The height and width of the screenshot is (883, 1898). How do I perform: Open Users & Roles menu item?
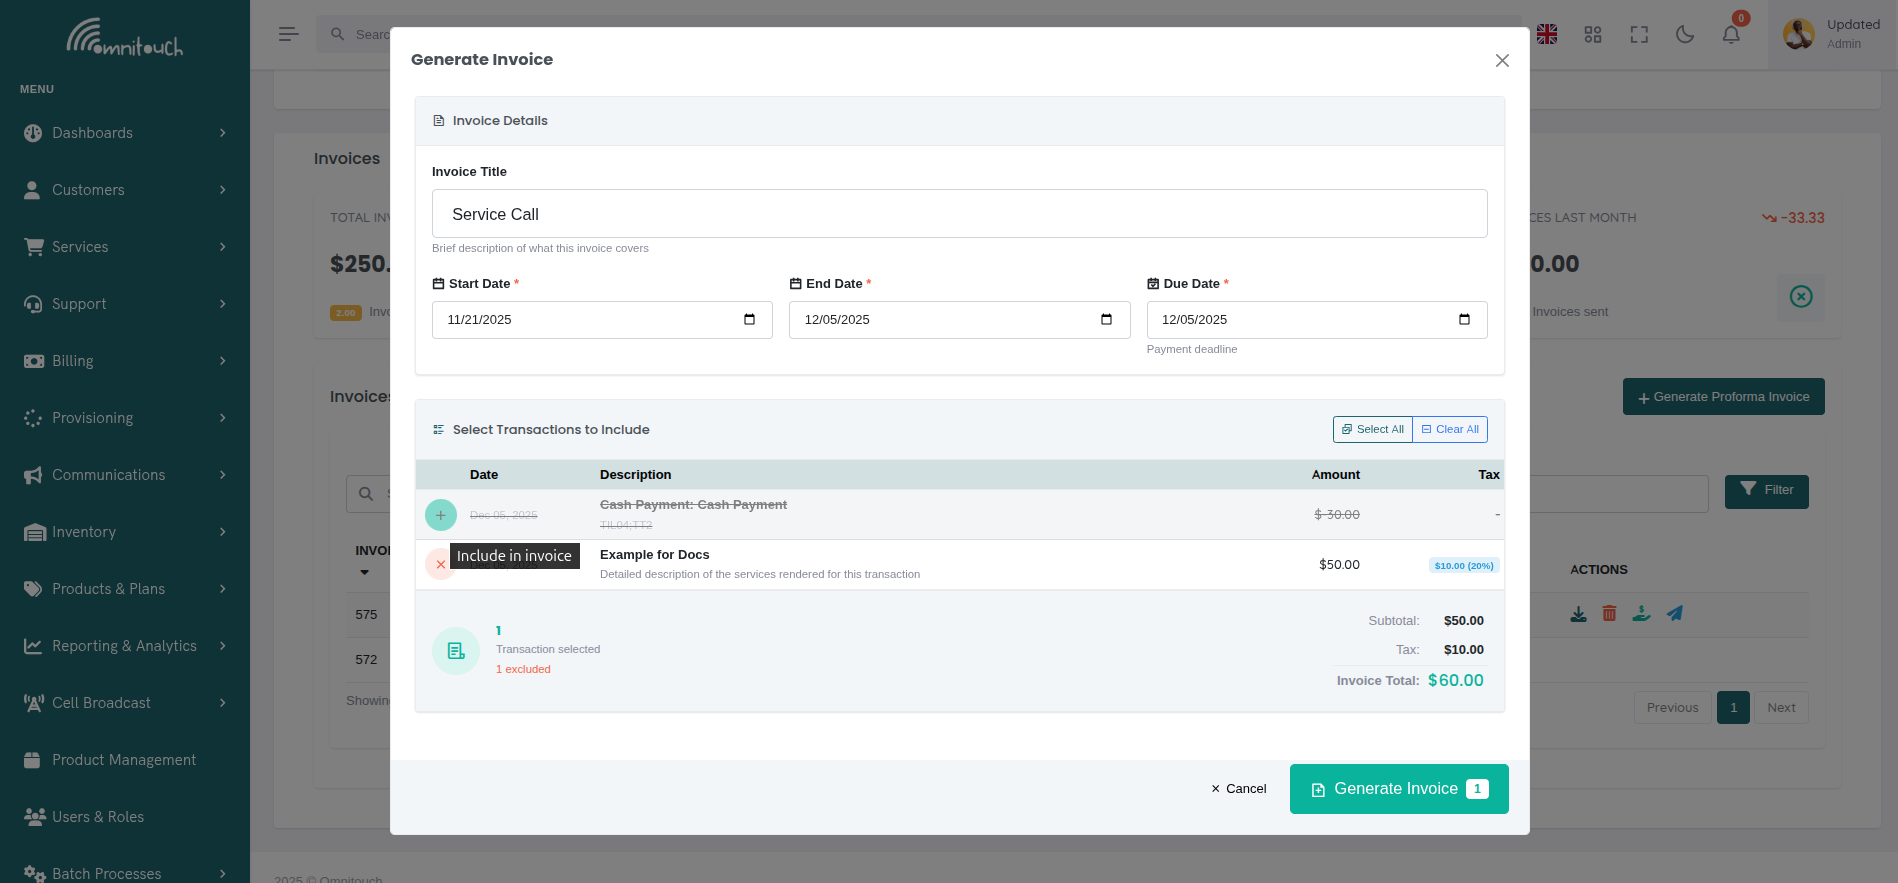point(98,817)
